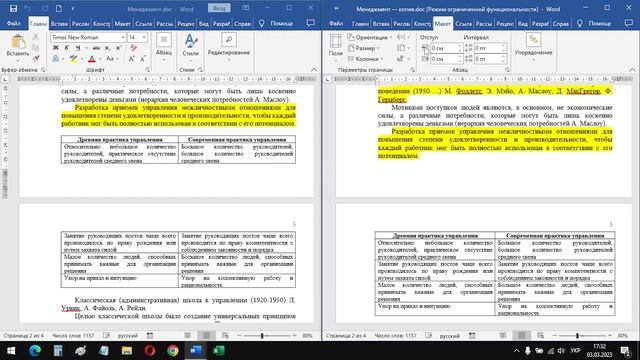Cut selection in left window clipboard group
The image size is (640, 360).
click(36, 37)
